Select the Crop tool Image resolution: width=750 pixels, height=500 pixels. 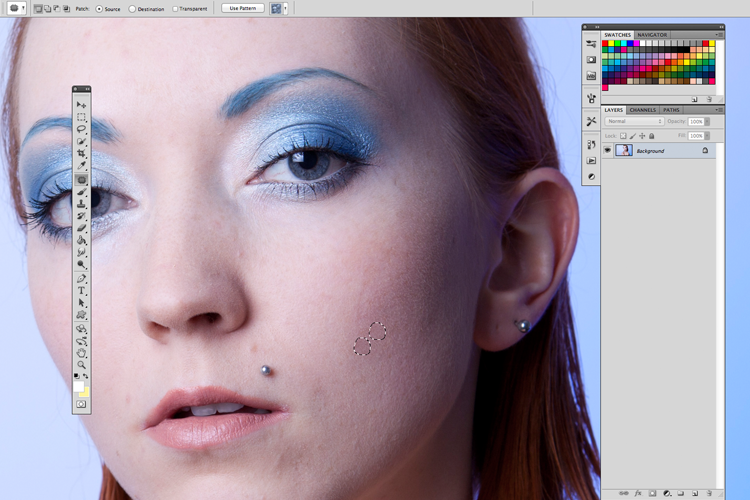tap(81, 153)
